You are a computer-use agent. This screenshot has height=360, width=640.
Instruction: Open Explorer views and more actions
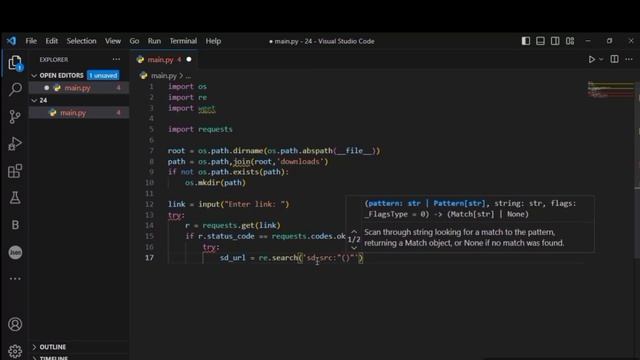coord(116,60)
